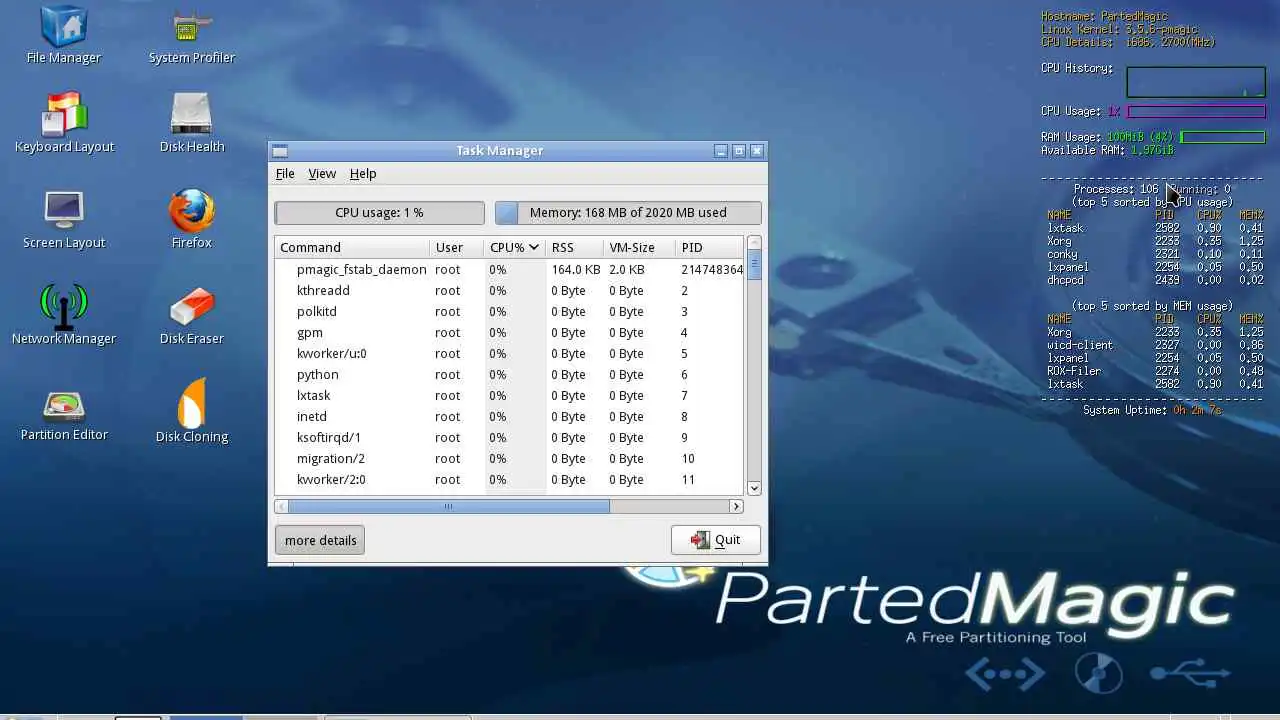The image size is (1280, 720).
Task: Click the CPU usage progress bar
Action: [379, 213]
